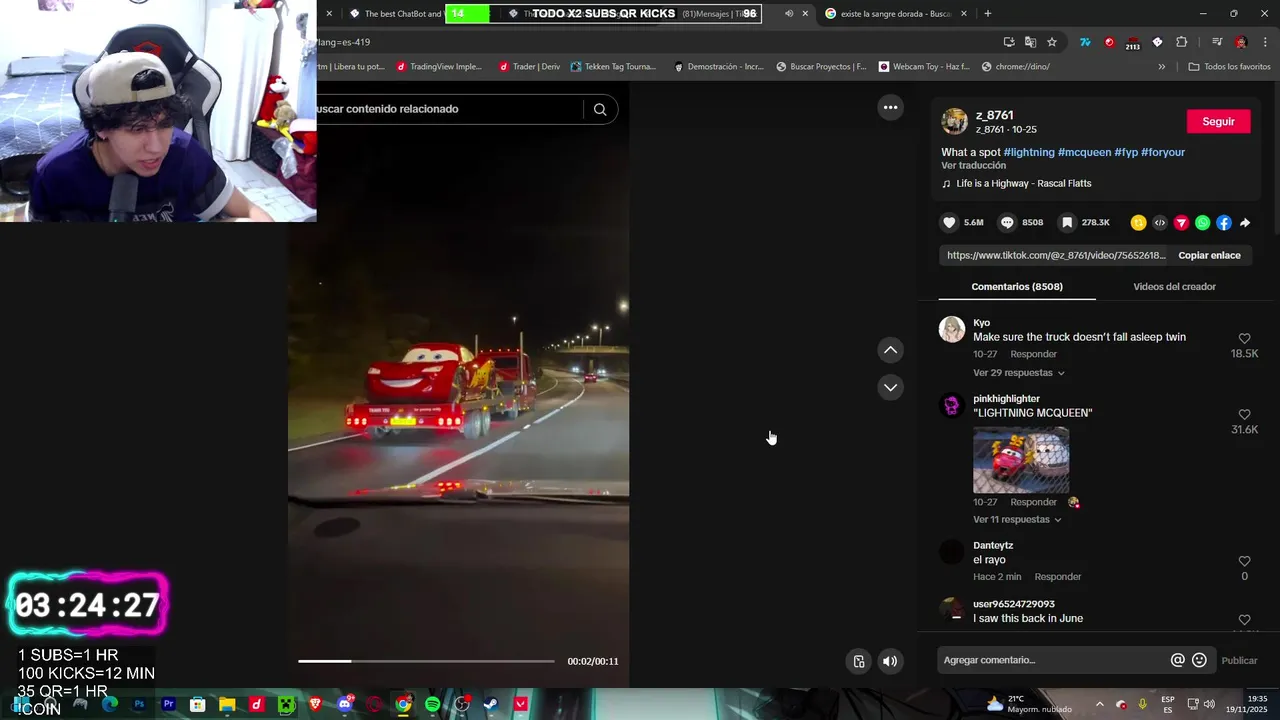Open the TradingView Imple... bookmark

439,67
